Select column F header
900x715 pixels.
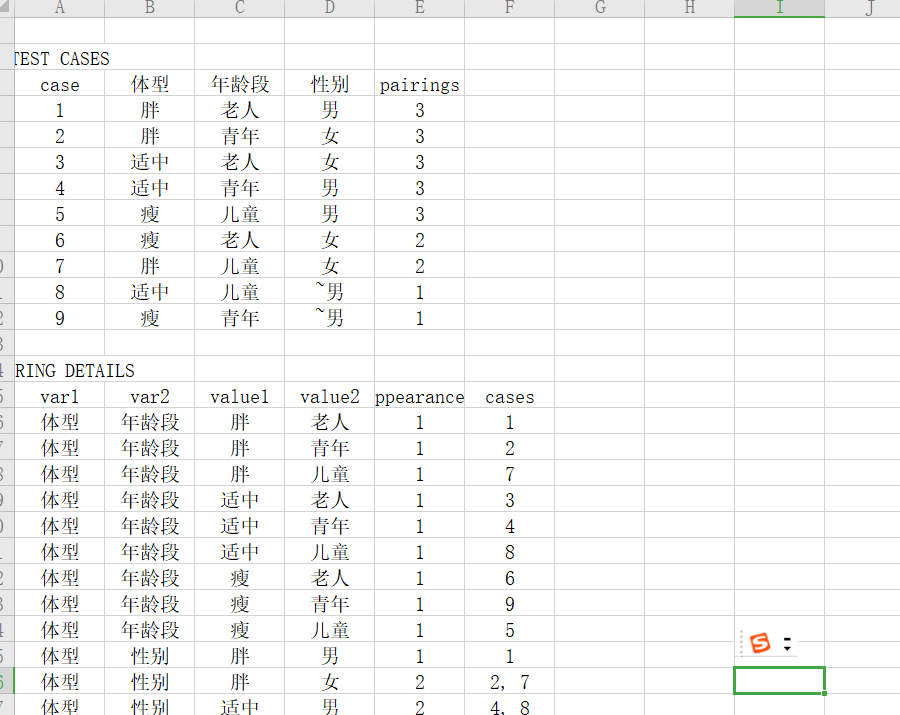510,8
